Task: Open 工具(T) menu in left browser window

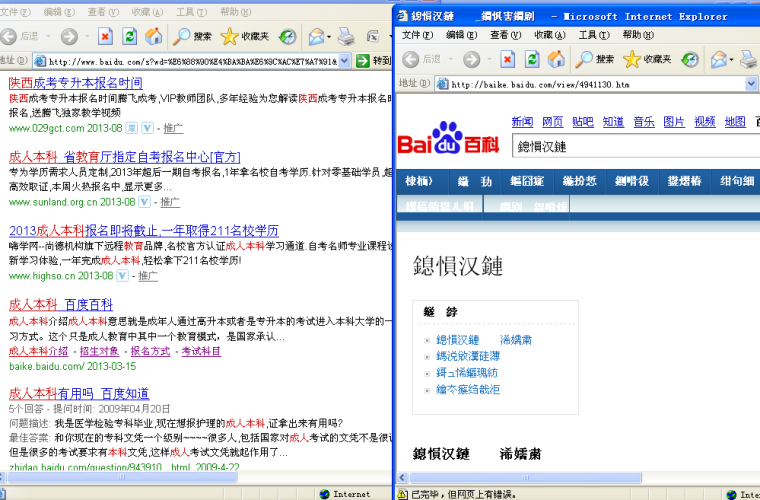Action: coord(191,12)
